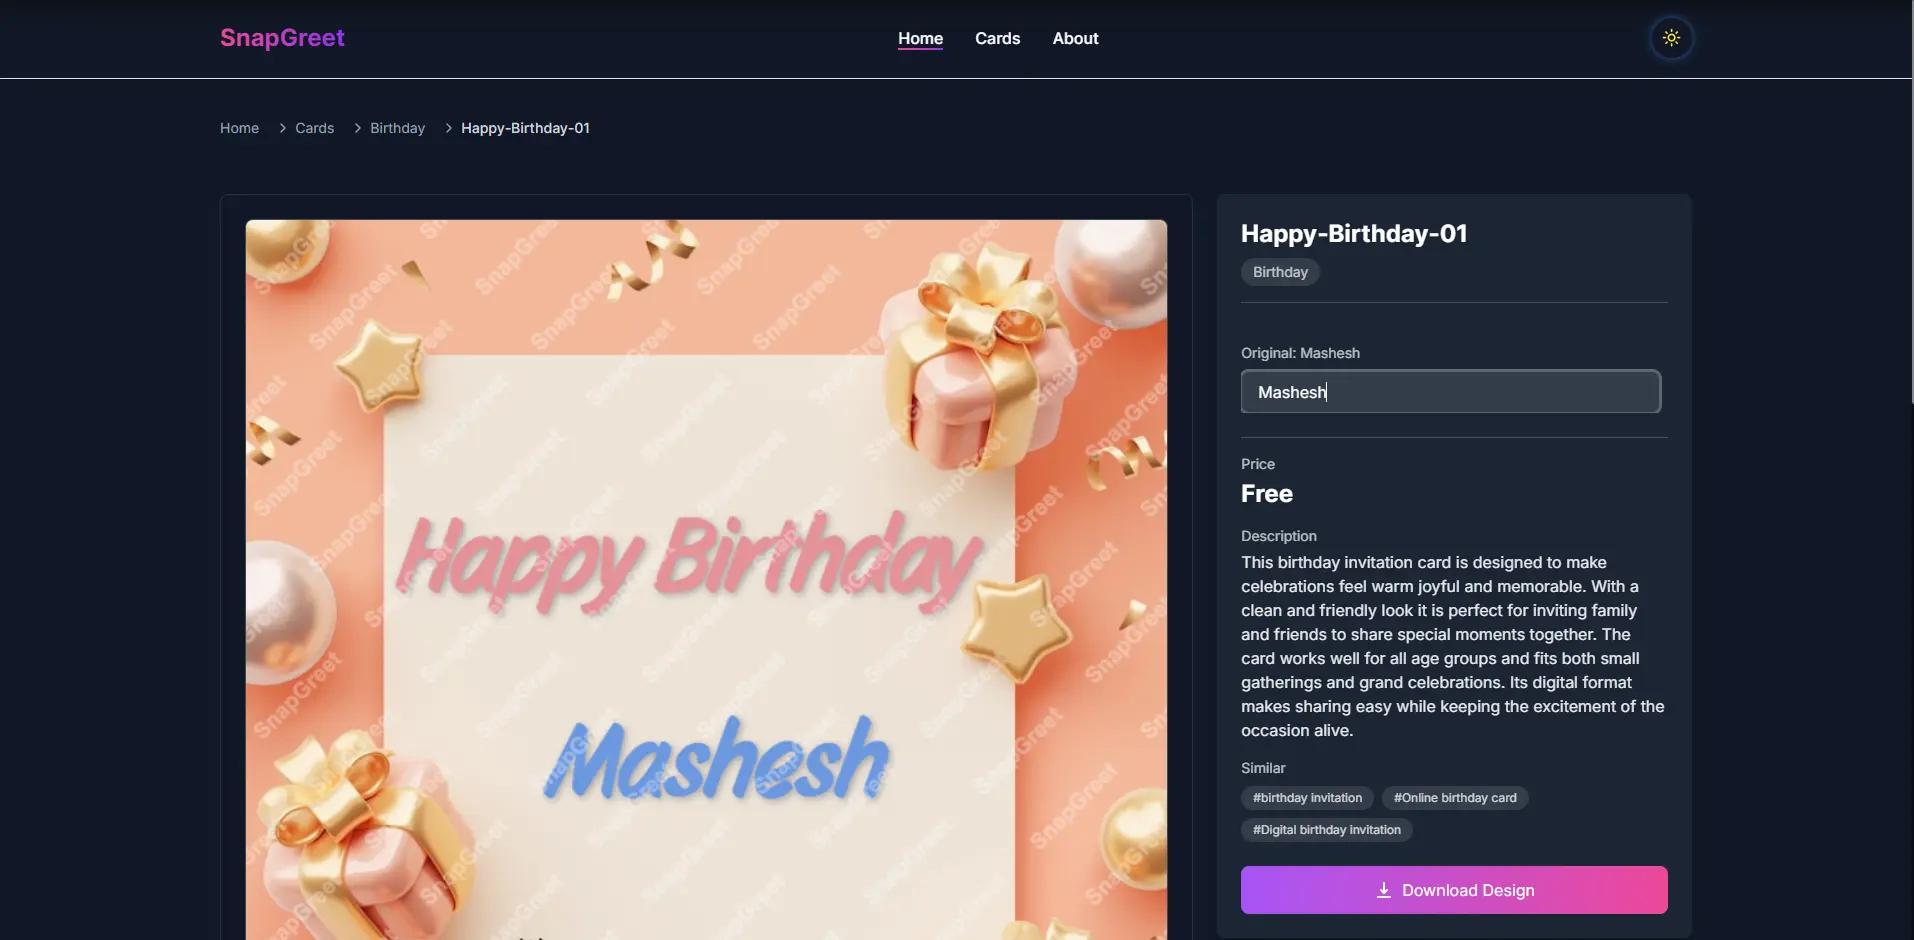Toggle the light/dark theme sun icon
Image resolution: width=1914 pixels, height=940 pixels.
[1671, 38]
